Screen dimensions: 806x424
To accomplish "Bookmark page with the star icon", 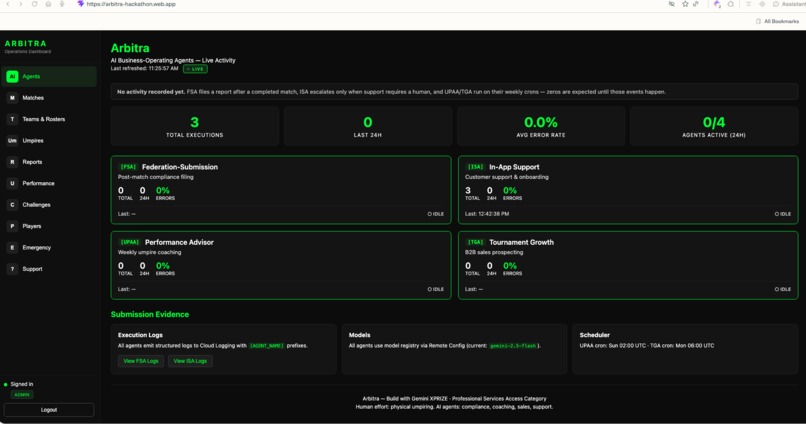I will (x=685, y=4).
